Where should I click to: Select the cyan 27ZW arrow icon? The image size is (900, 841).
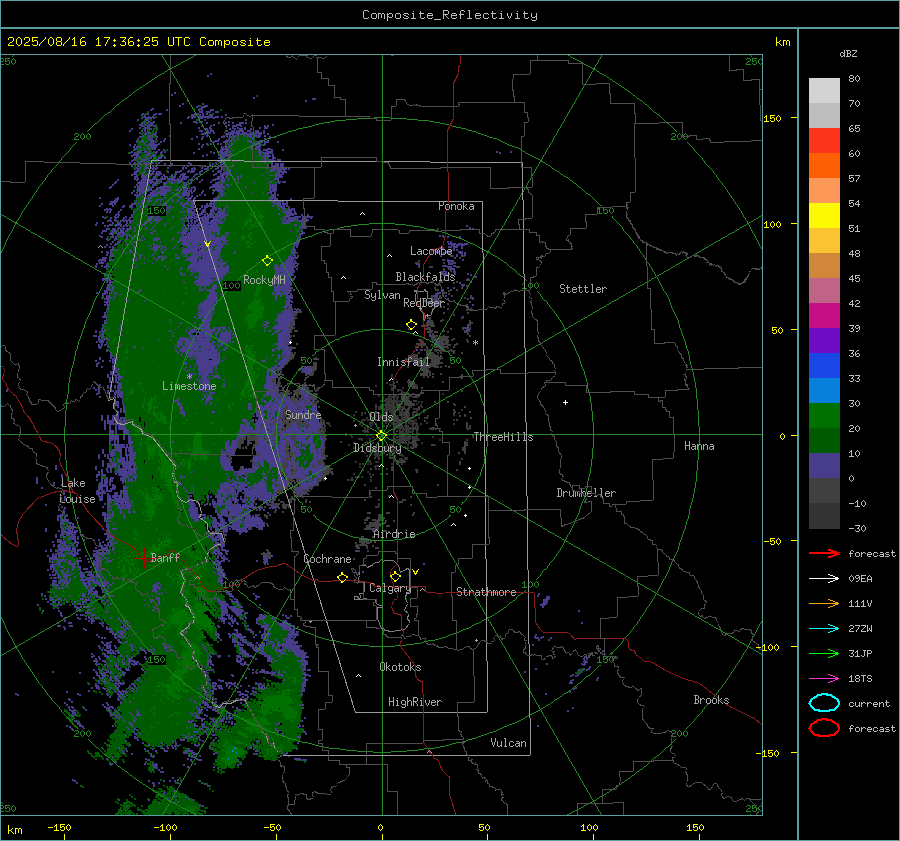824,629
